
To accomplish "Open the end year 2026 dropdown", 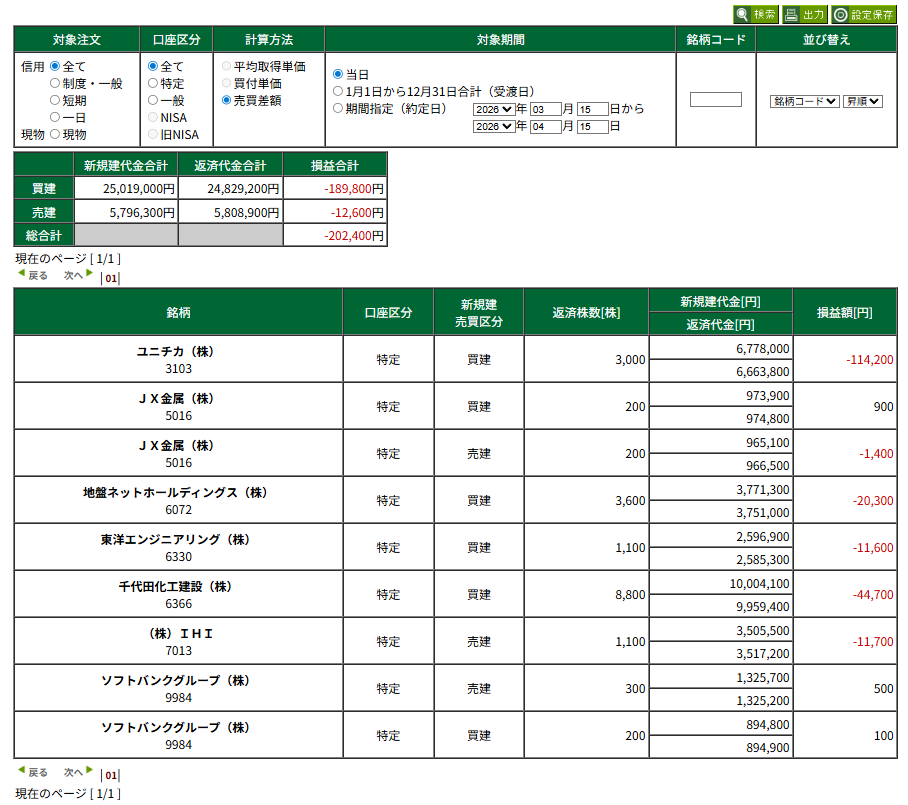I will point(494,127).
